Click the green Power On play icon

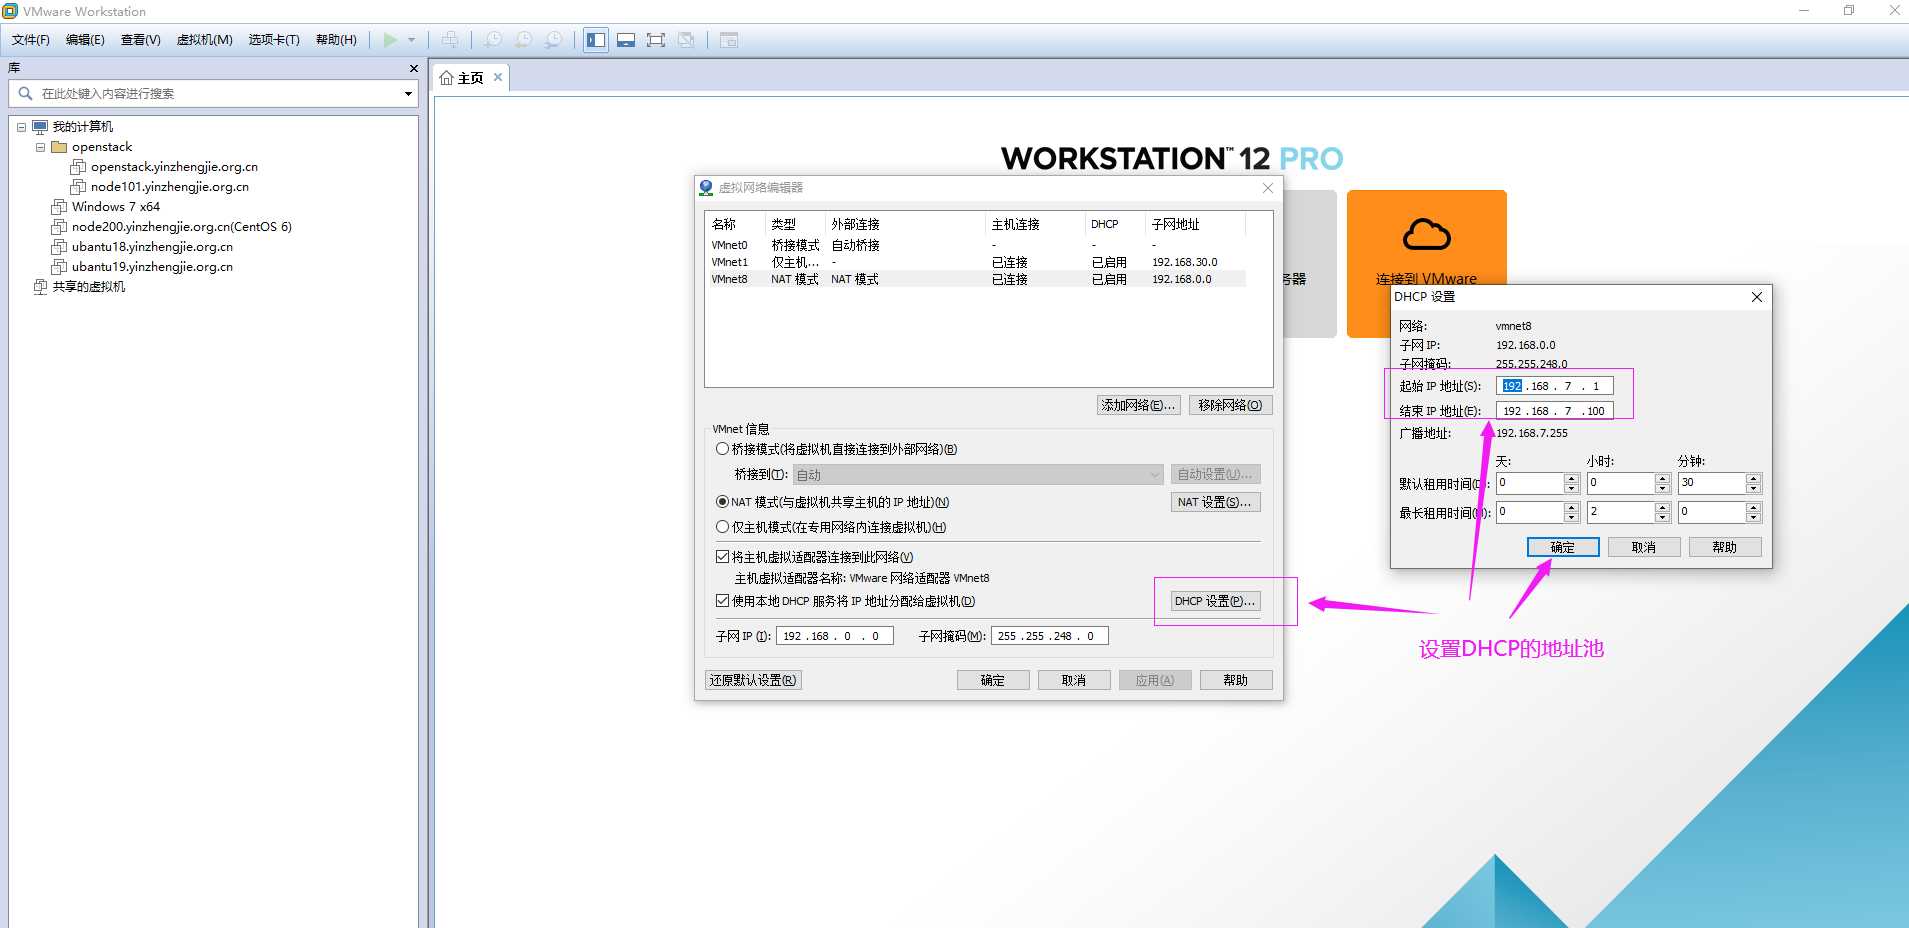click(390, 40)
